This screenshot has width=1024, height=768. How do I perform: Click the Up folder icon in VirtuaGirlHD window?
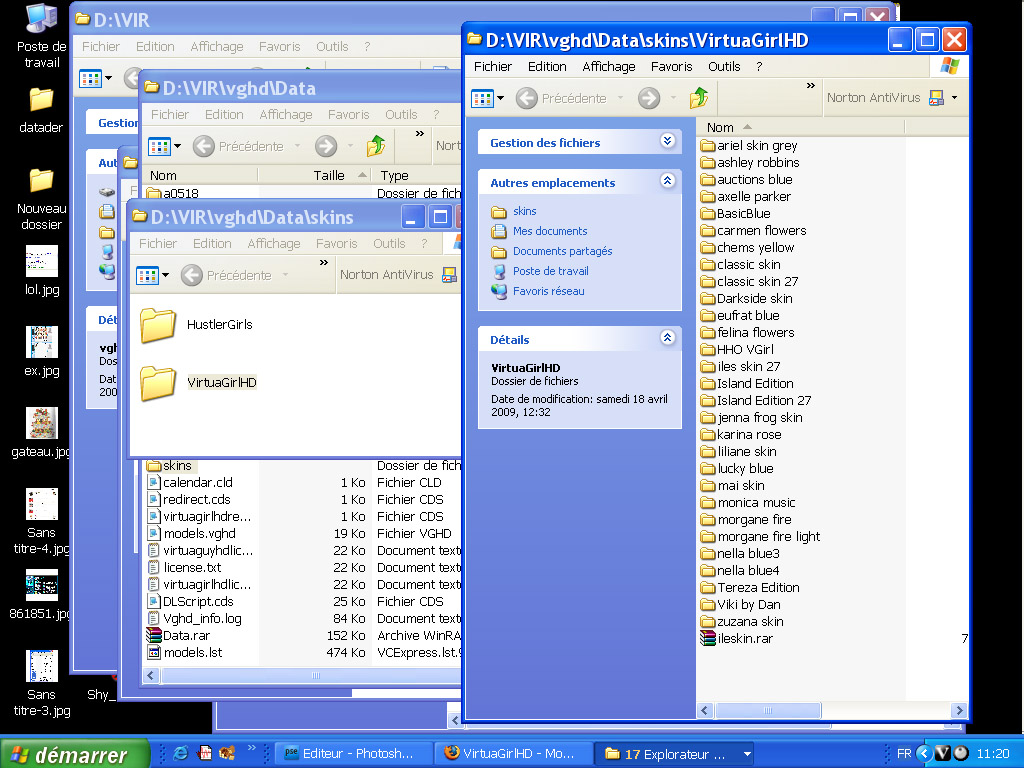pos(699,98)
